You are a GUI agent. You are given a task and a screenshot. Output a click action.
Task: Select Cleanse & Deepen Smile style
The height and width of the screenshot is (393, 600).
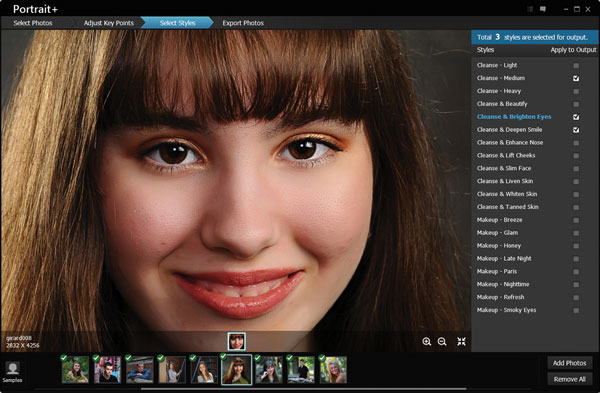(509, 130)
